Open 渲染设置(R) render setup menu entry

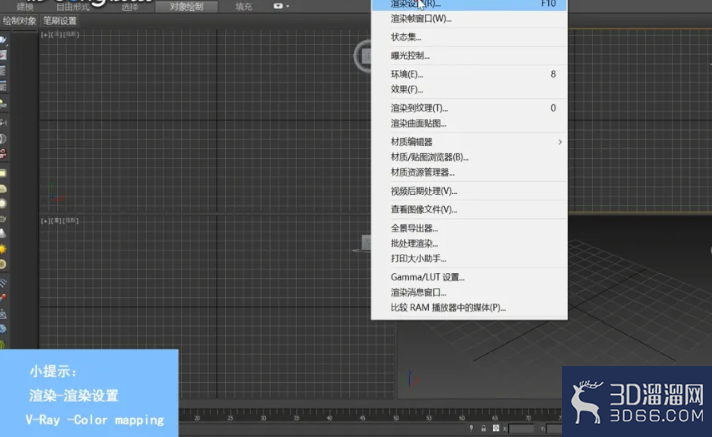470,4
